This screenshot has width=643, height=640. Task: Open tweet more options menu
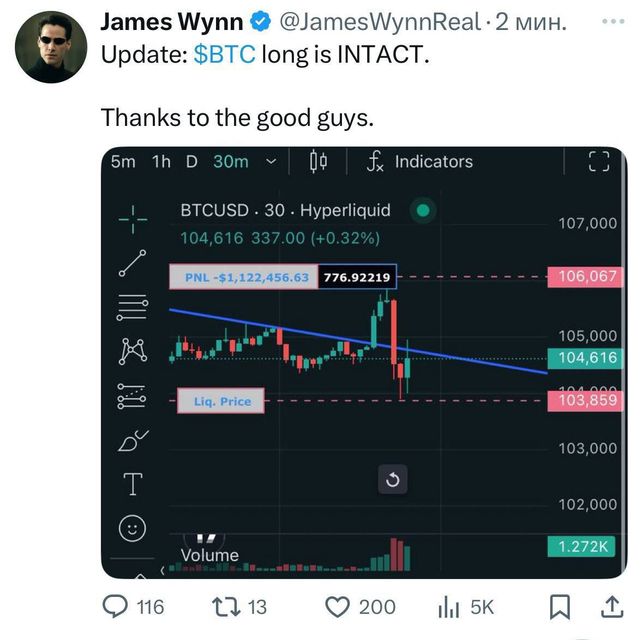pyautogui.click(x=613, y=21)
